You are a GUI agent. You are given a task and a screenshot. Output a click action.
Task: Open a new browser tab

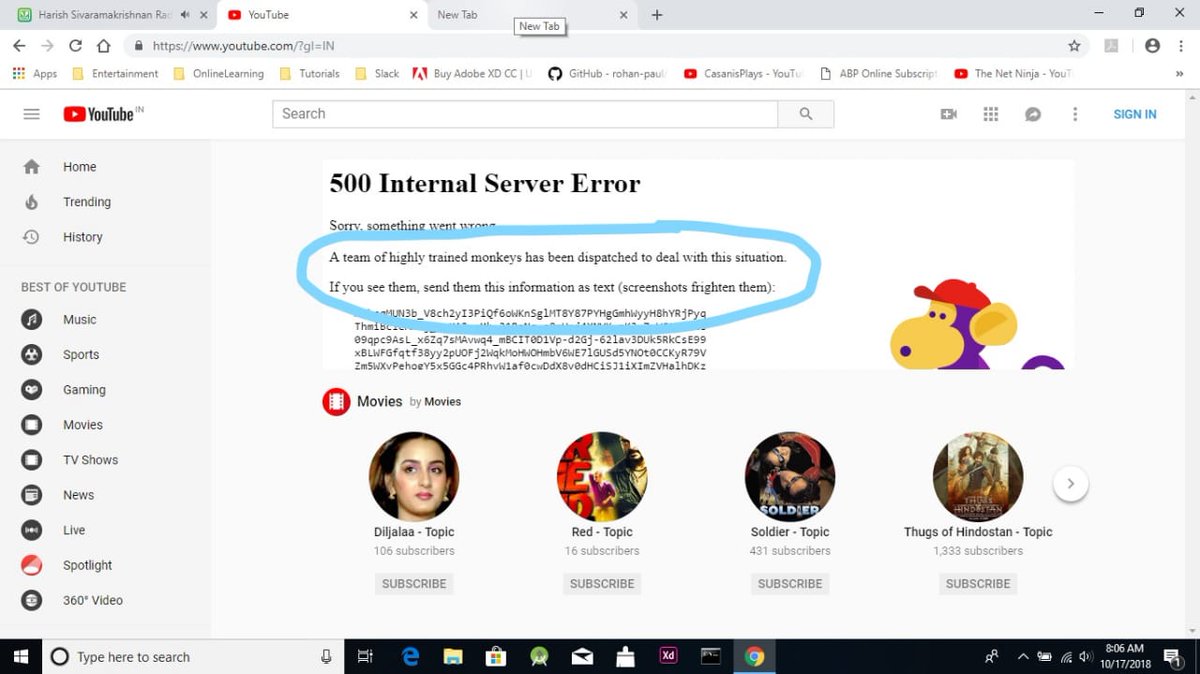click(x=657, y=15)
